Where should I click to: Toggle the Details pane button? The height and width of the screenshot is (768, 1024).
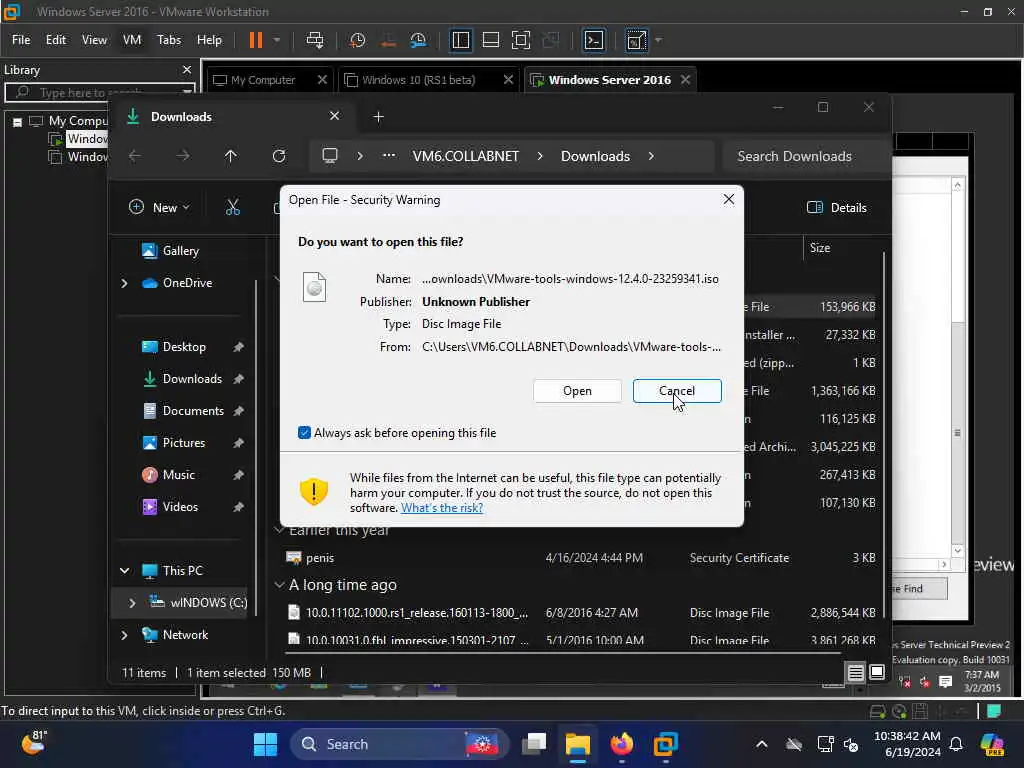pyautogui.click(x=837, y=208)
